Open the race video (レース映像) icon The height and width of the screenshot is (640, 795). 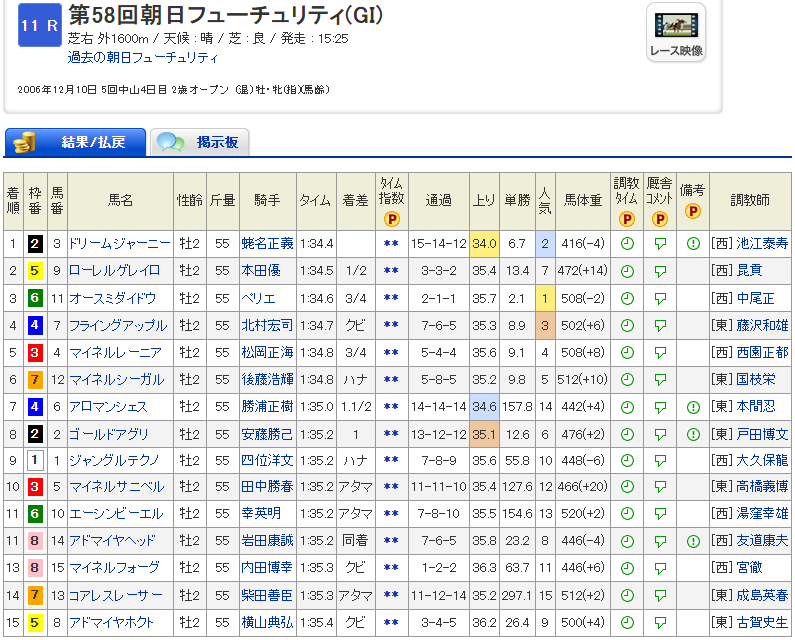point(676,32)
